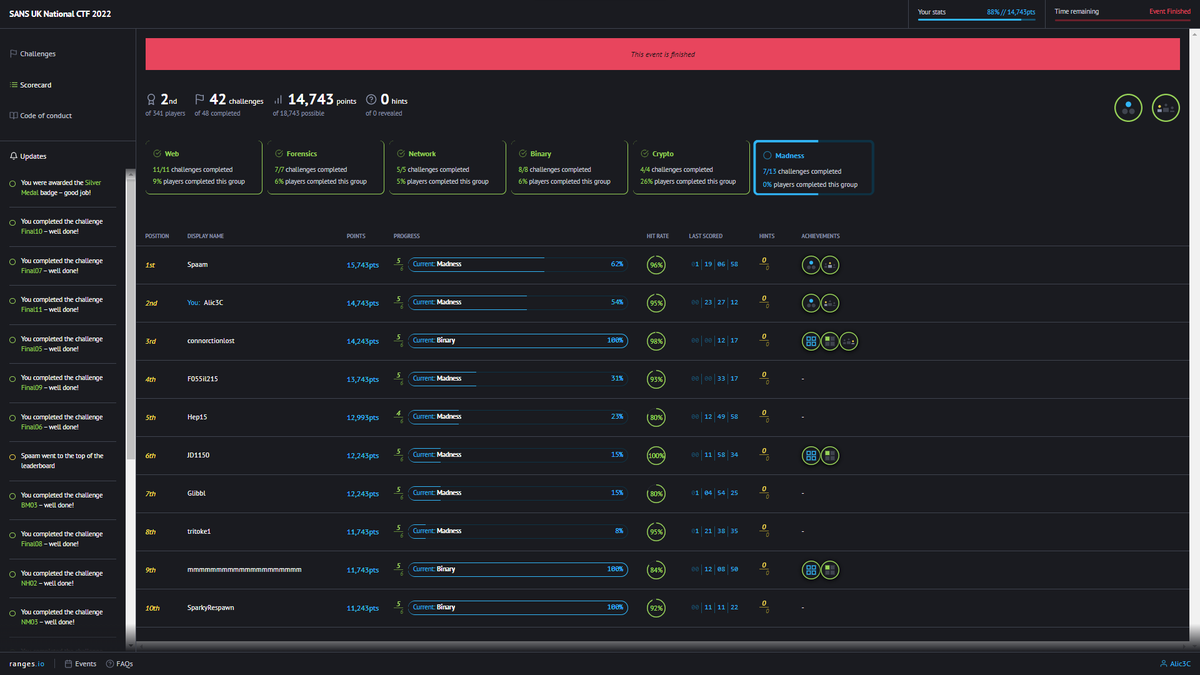Click middle green-square badge in connorctionlost row
This screenshot has height=675, width=1200.
(x=830, y=341)
